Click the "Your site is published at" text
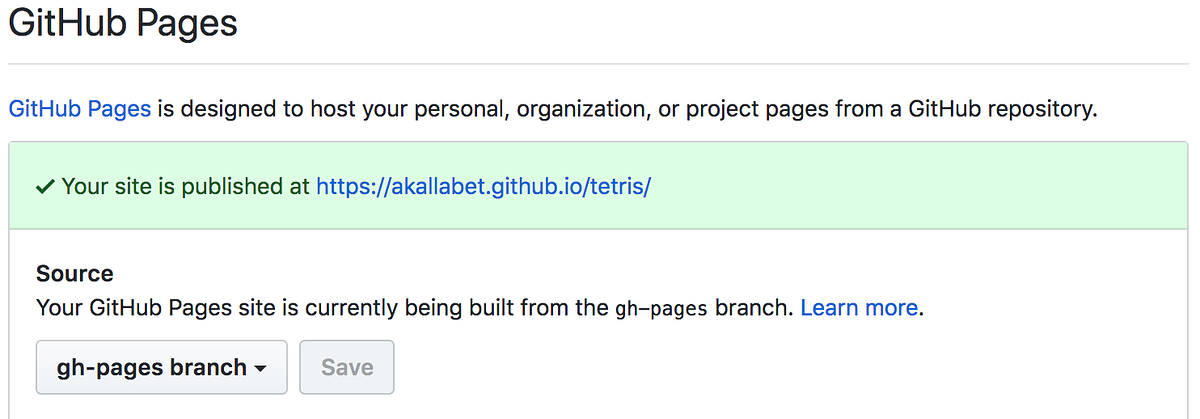This screenshot has width=1200, height=419. tap(186, 186)
